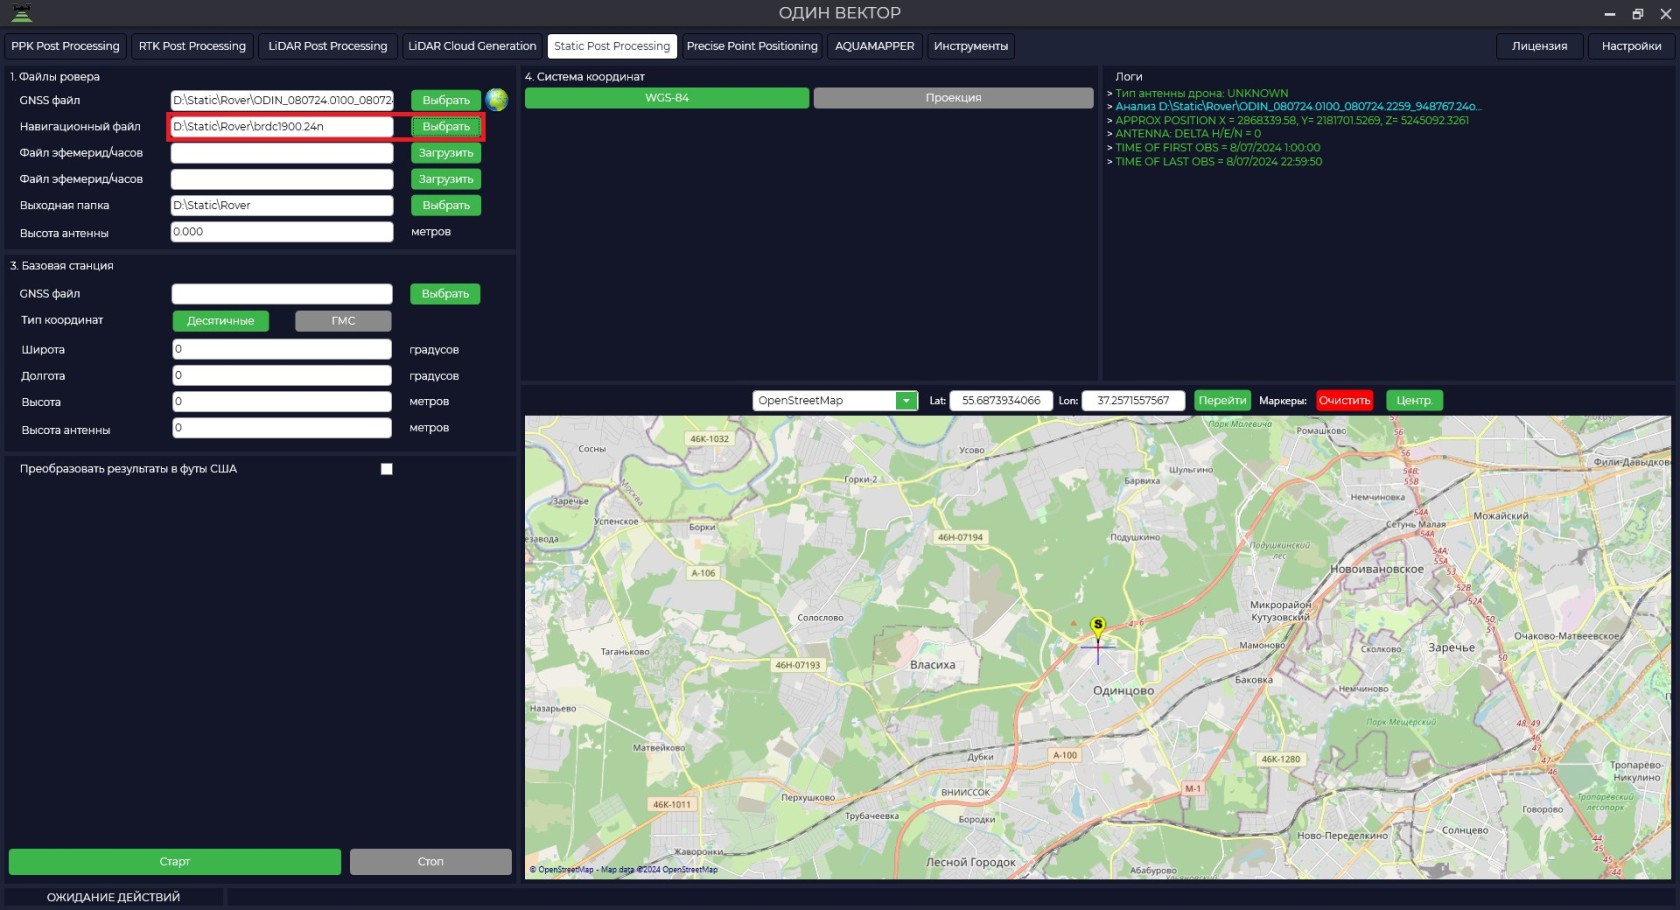
Task: Click 'ANTENNA: DELTA H/E/N = 0' log line
Action: [x=1188, y=134]
